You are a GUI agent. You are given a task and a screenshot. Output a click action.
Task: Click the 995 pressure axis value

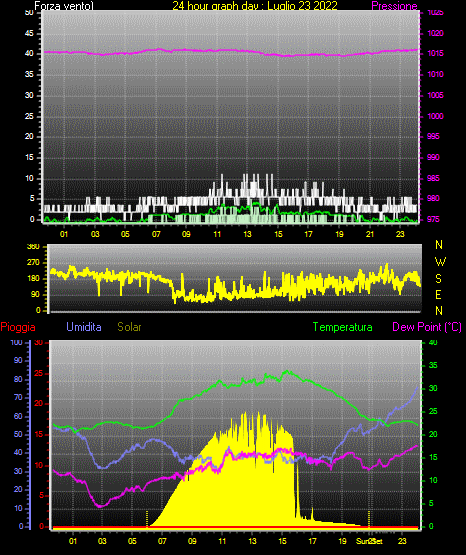[x=433, y=136]
